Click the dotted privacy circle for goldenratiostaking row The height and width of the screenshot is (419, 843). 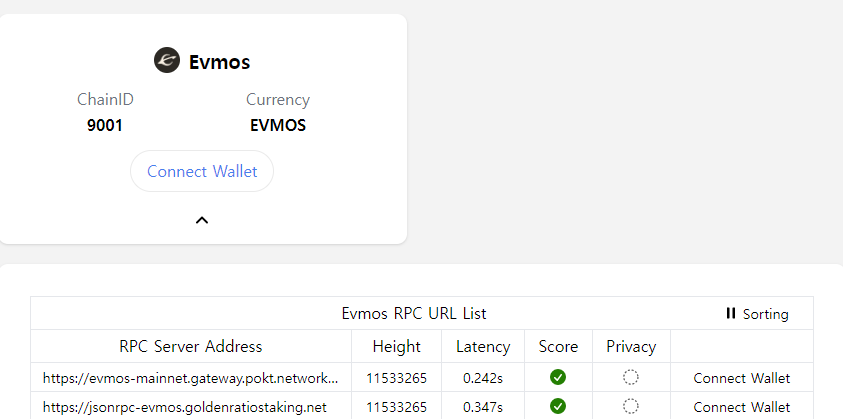tap(631, 406)
